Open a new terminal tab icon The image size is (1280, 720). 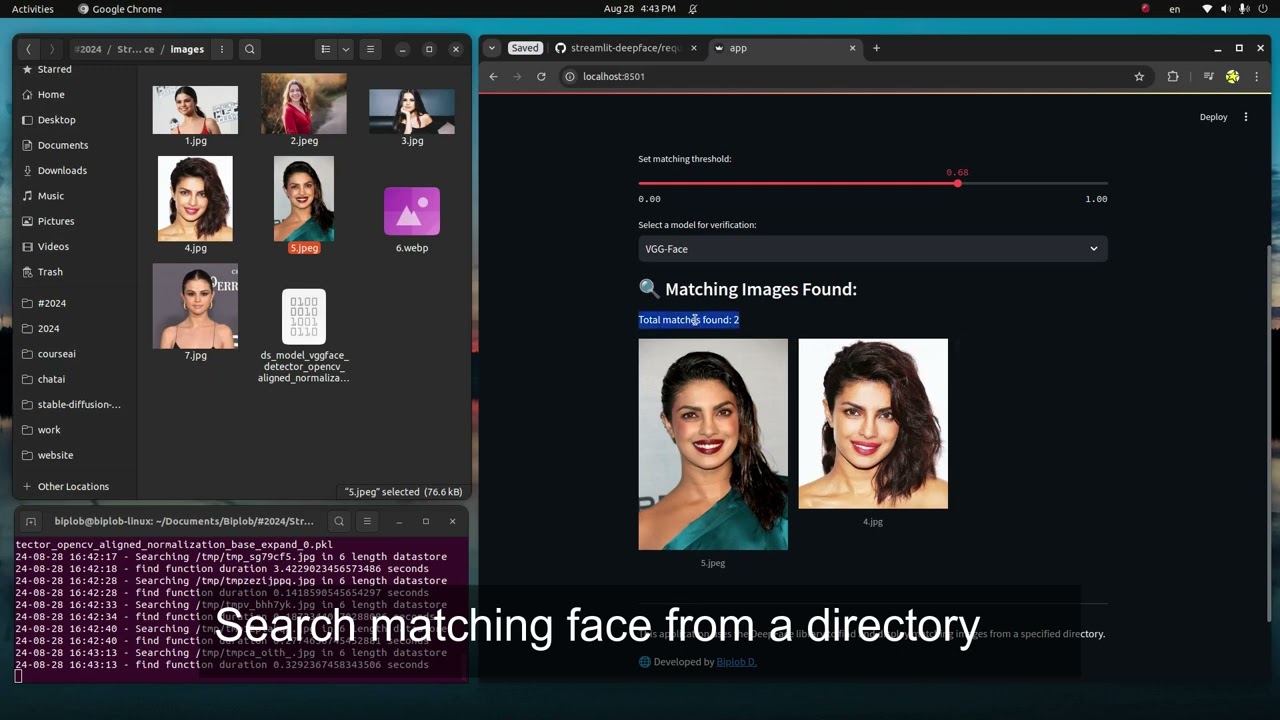coord(31,521)
